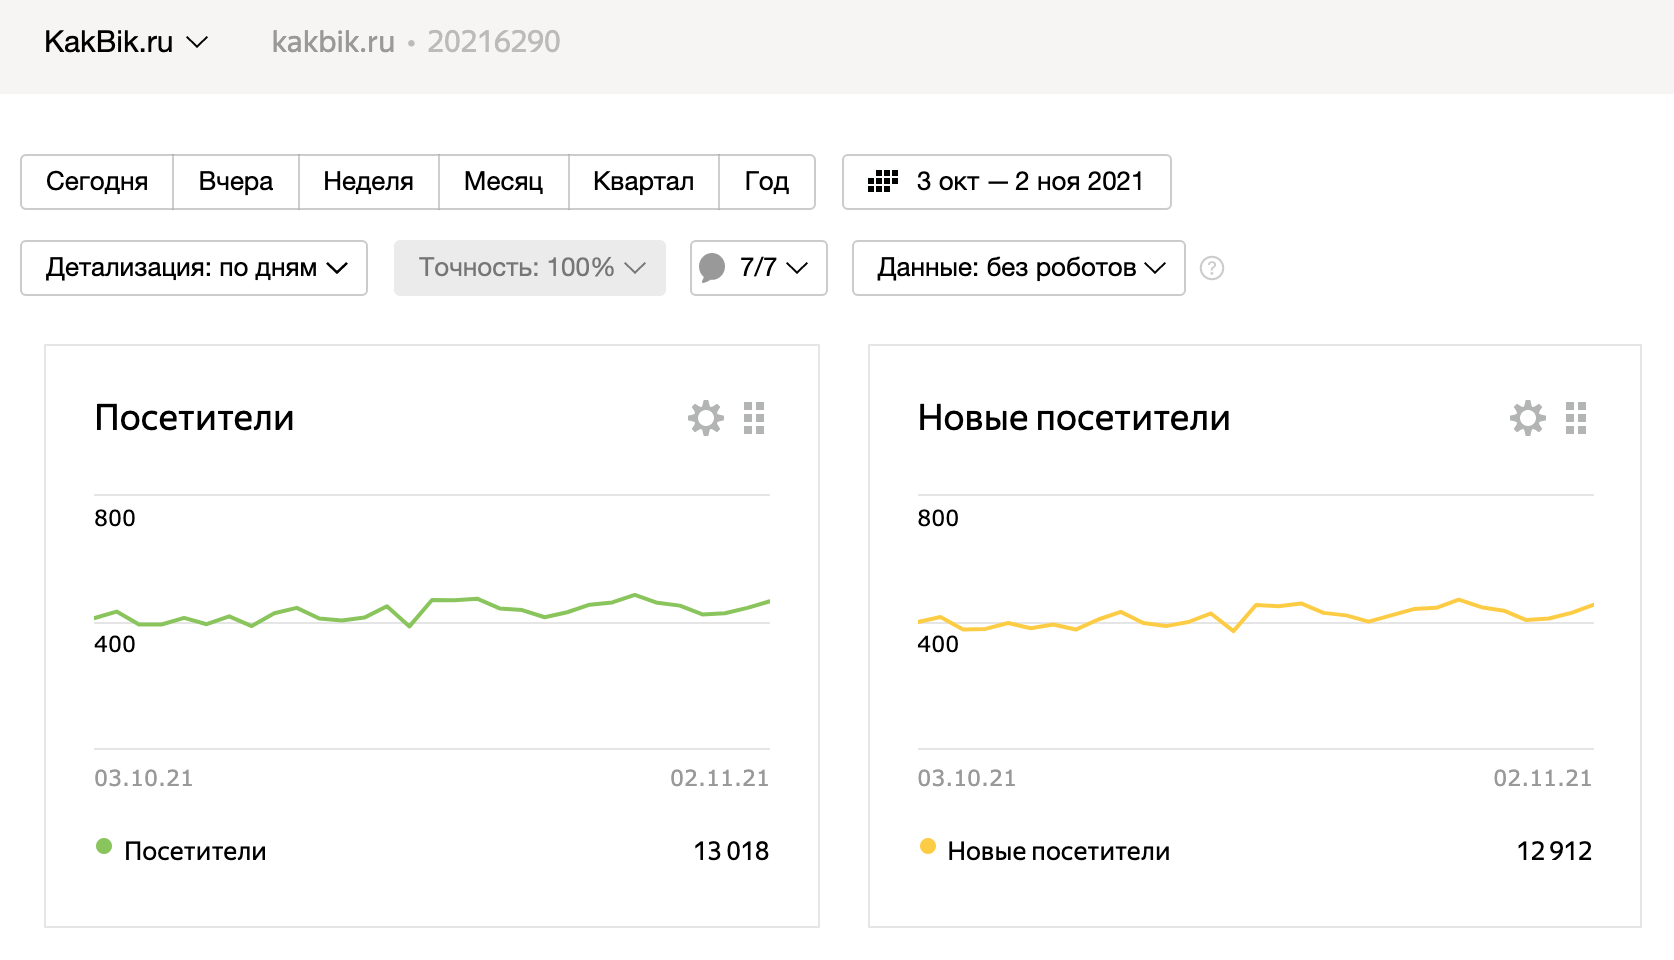Click the Новые посетители legend label

point(1059,851)
